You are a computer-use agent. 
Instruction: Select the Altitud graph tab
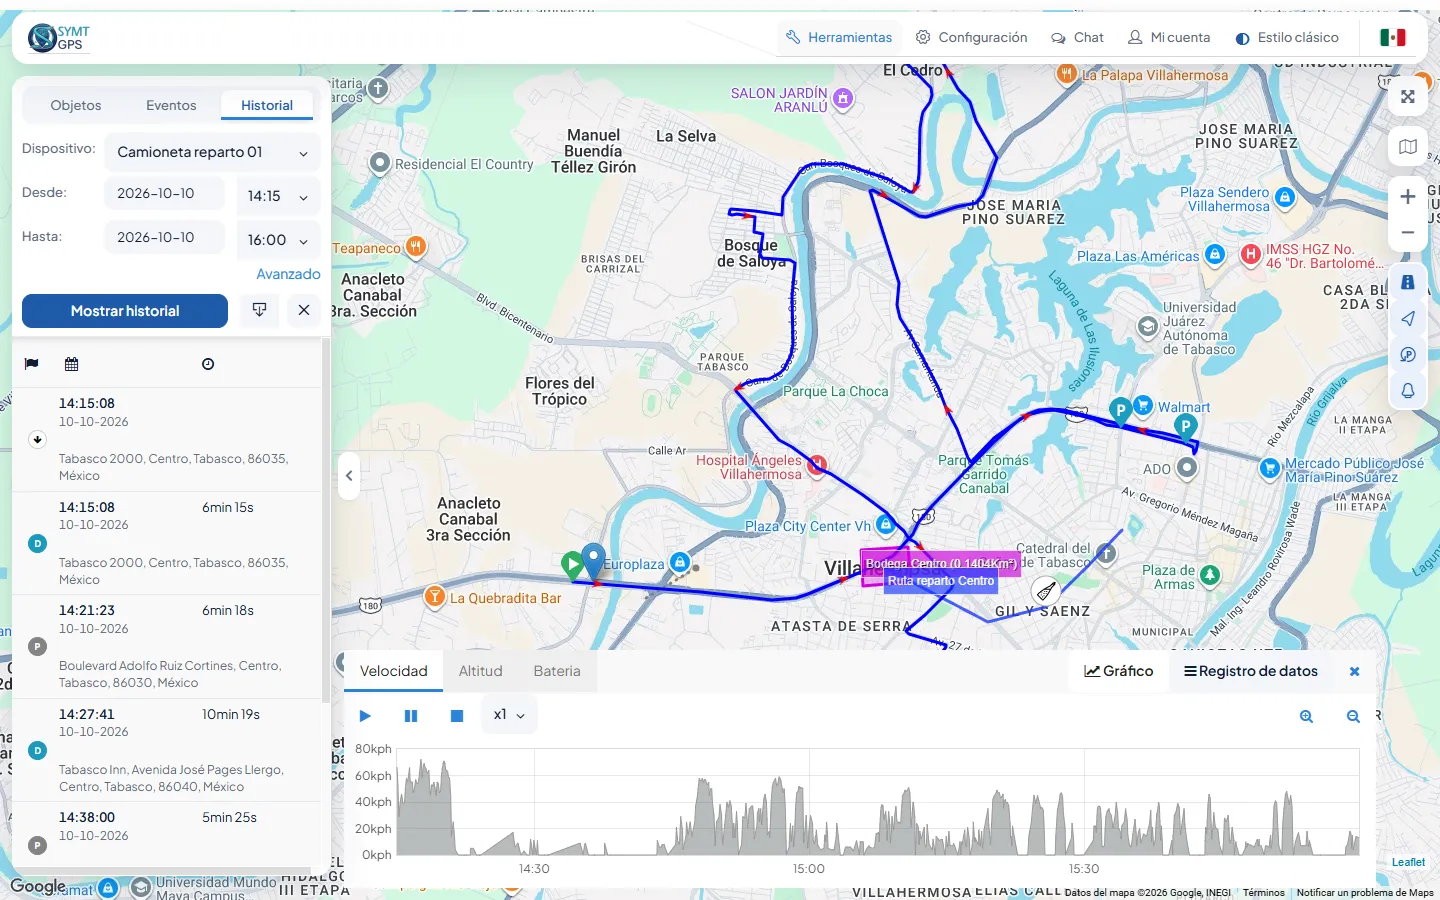[x=480, y=671]
